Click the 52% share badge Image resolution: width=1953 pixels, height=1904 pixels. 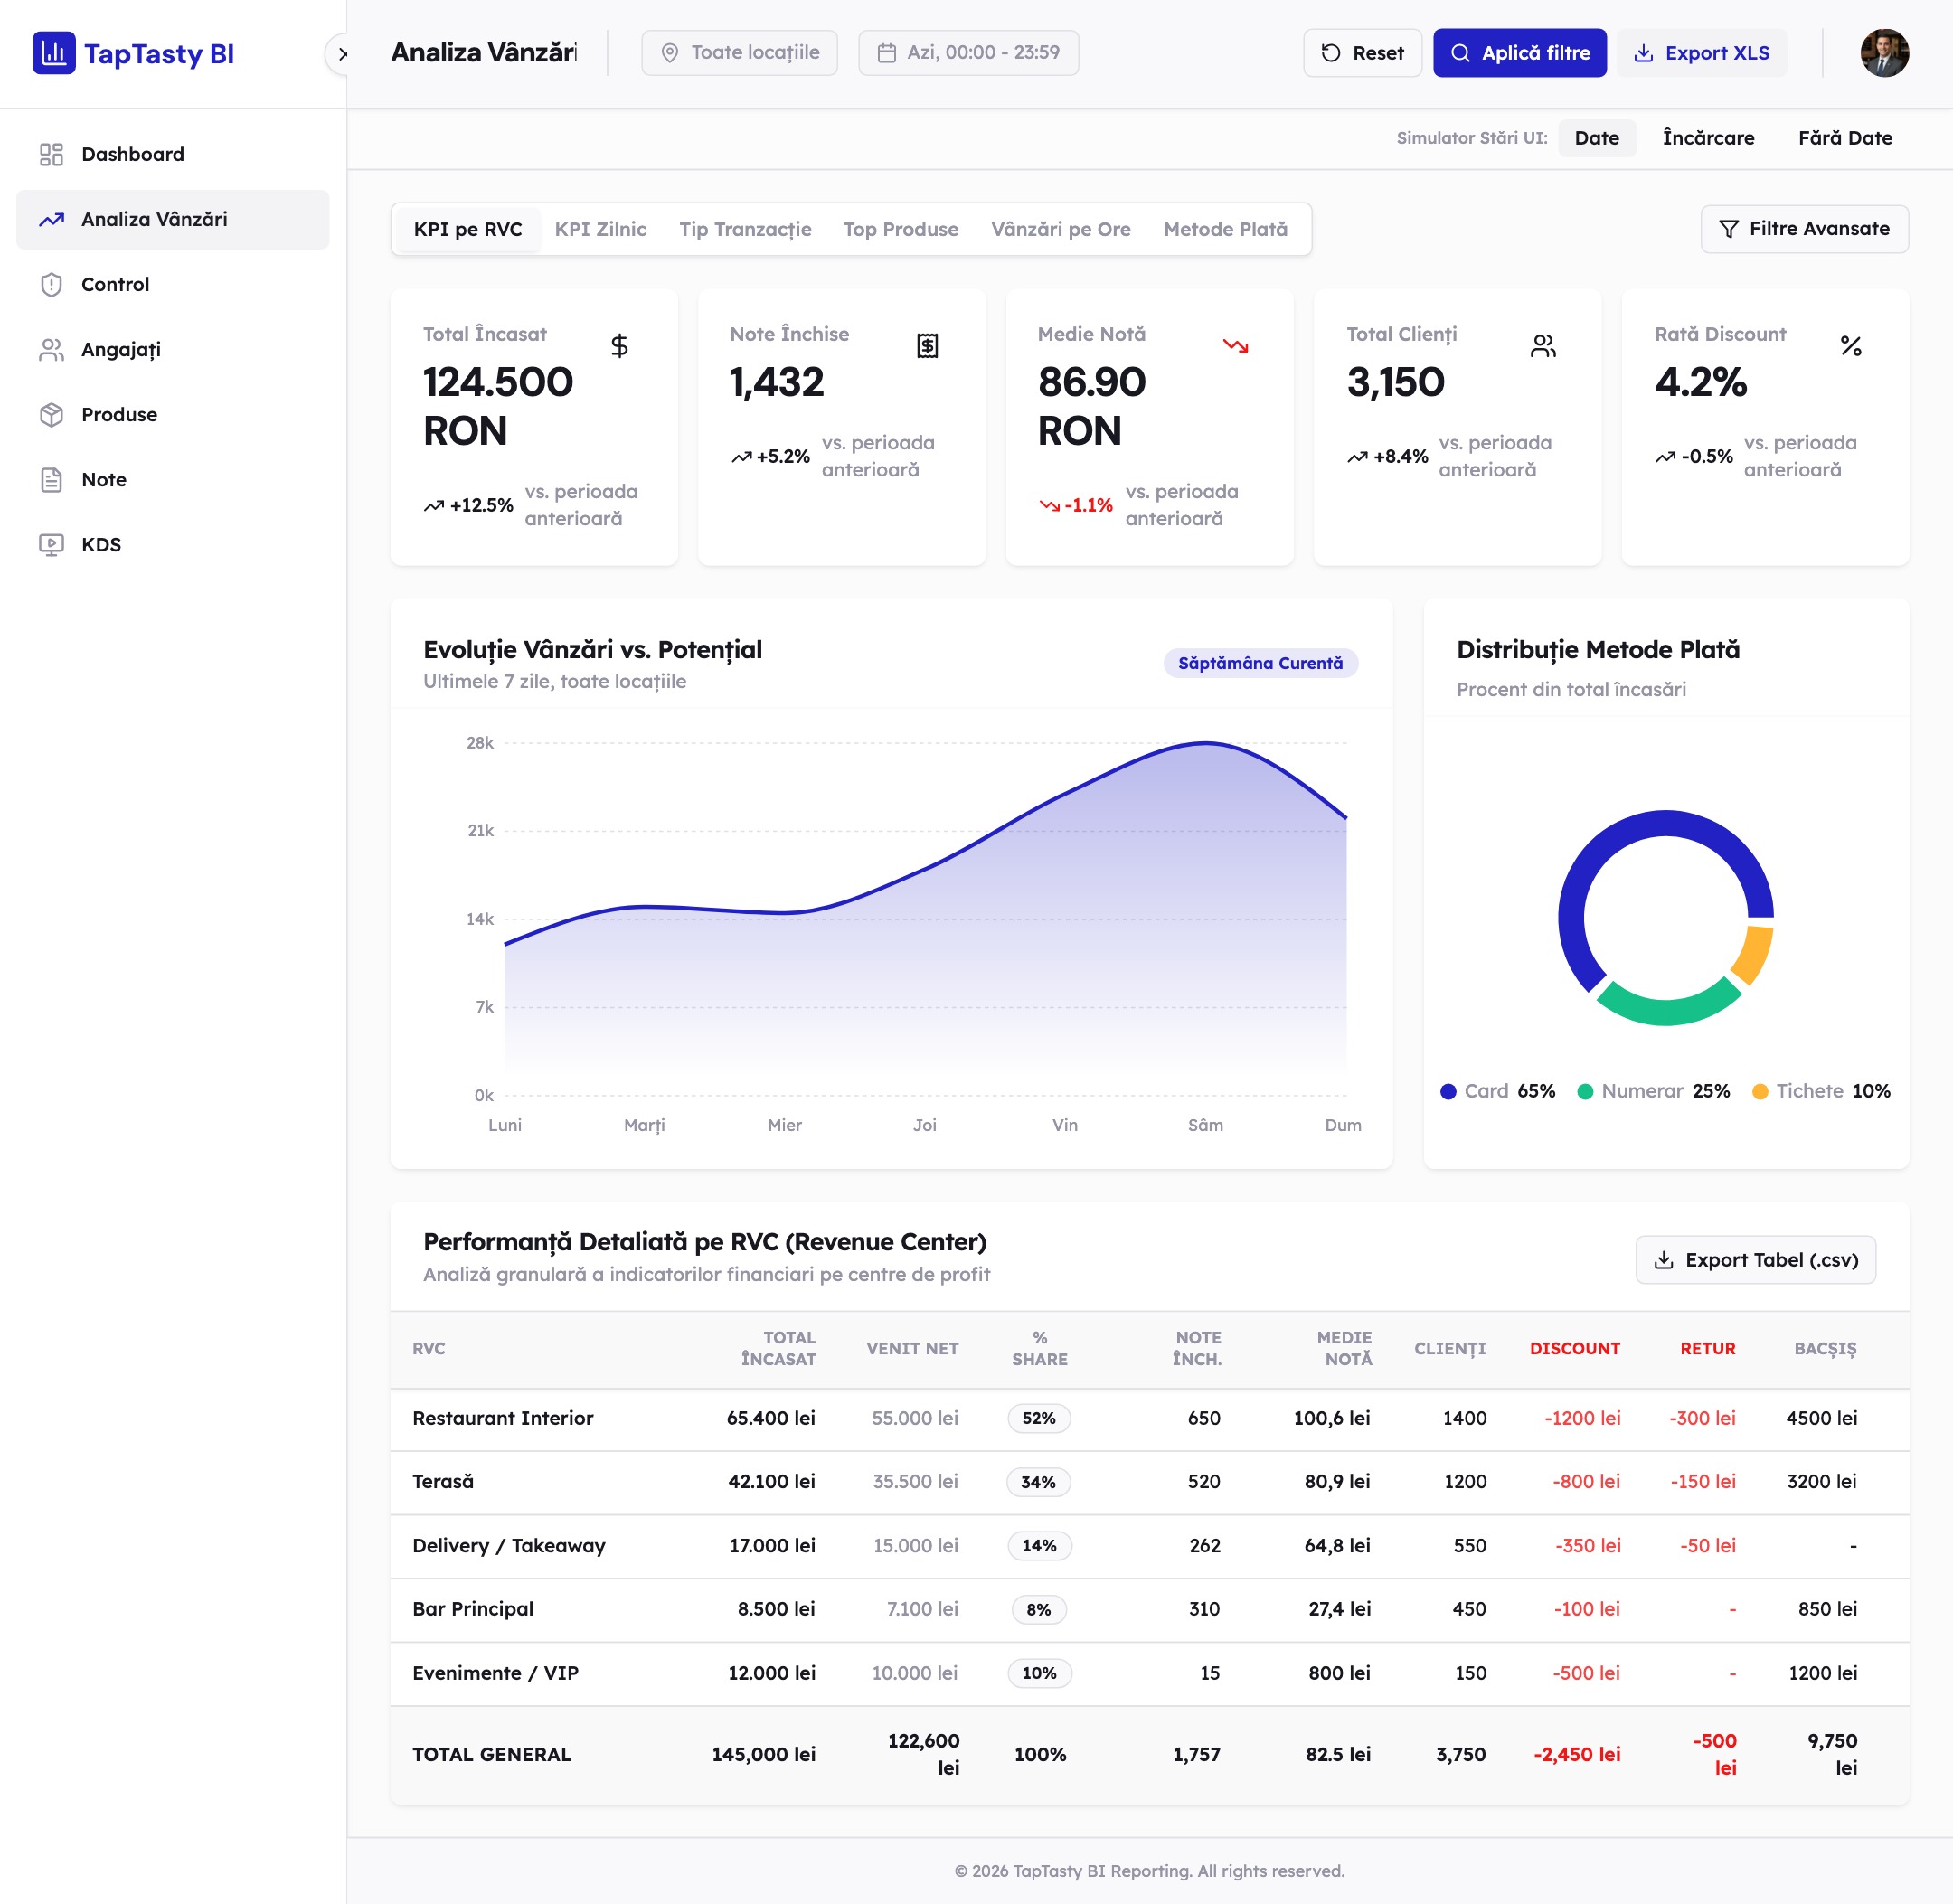(1039, 1418)
